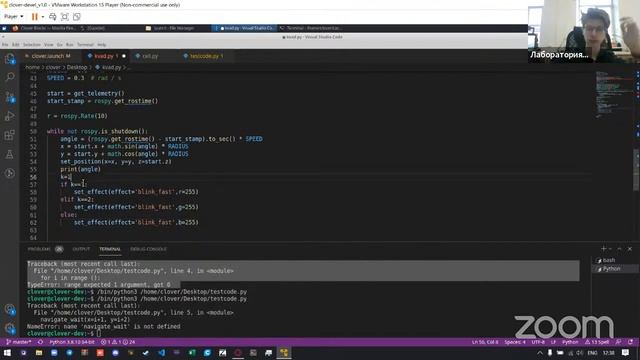Screen dimensions: 640x360
Task: Select home in the breadcrumb path
Action: tap(33, 67)
